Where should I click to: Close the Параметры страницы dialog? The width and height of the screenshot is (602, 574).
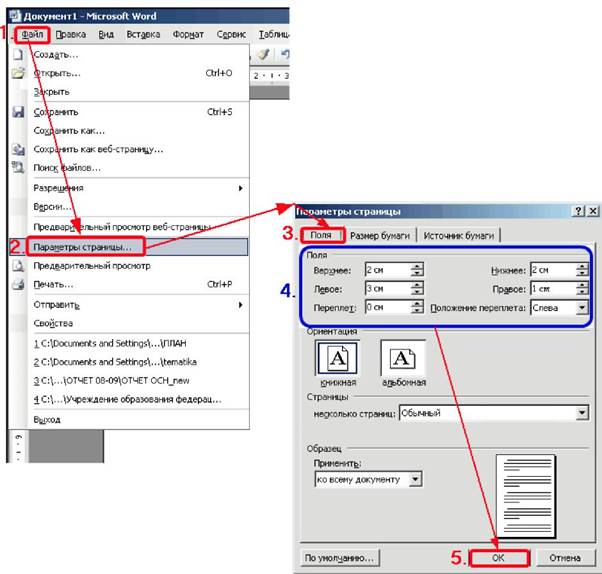click(593, 211)
